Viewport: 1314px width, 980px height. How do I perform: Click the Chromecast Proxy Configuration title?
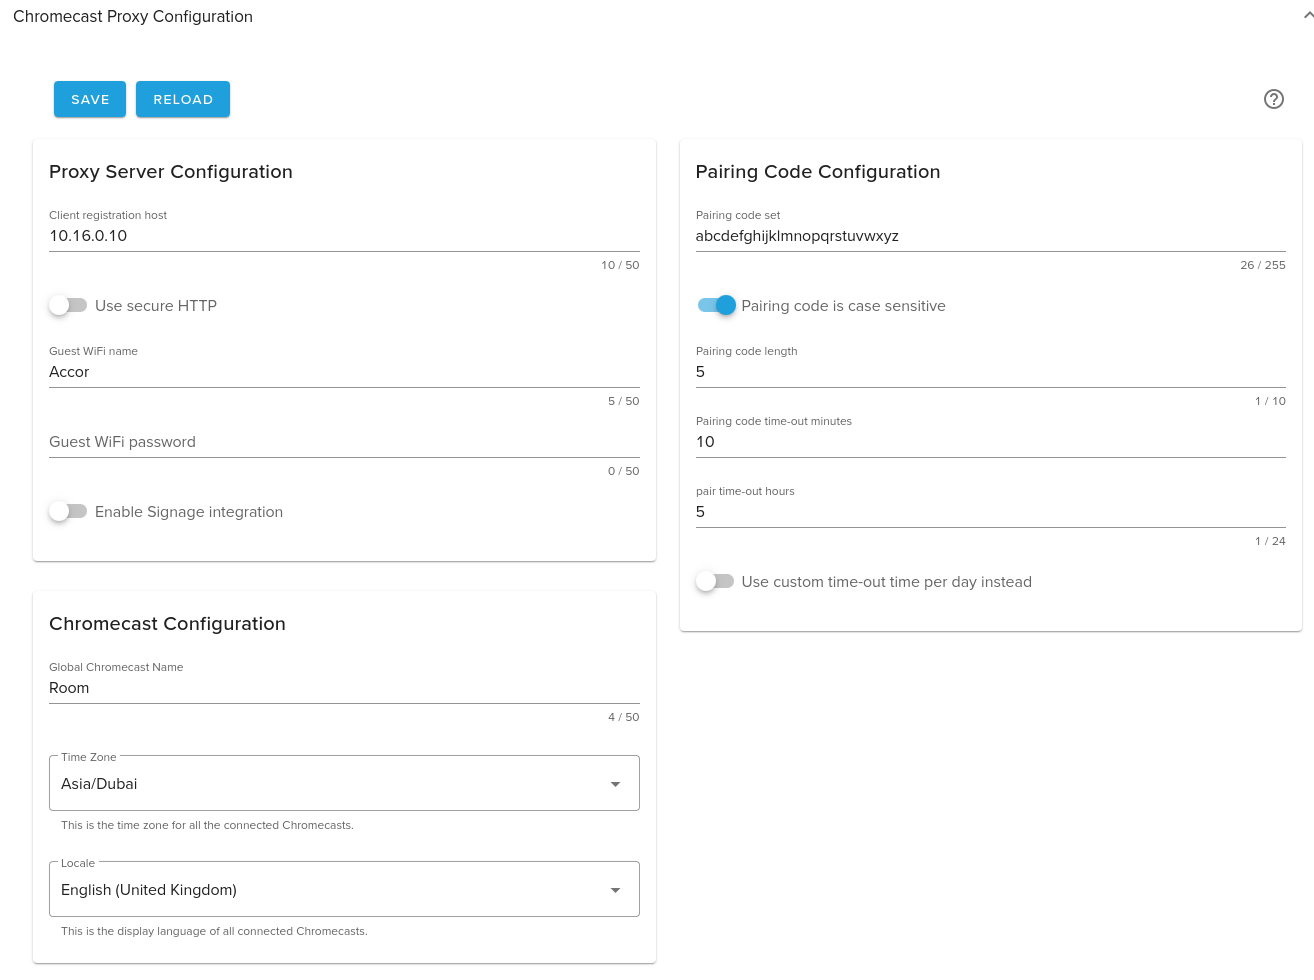(133, 16)
